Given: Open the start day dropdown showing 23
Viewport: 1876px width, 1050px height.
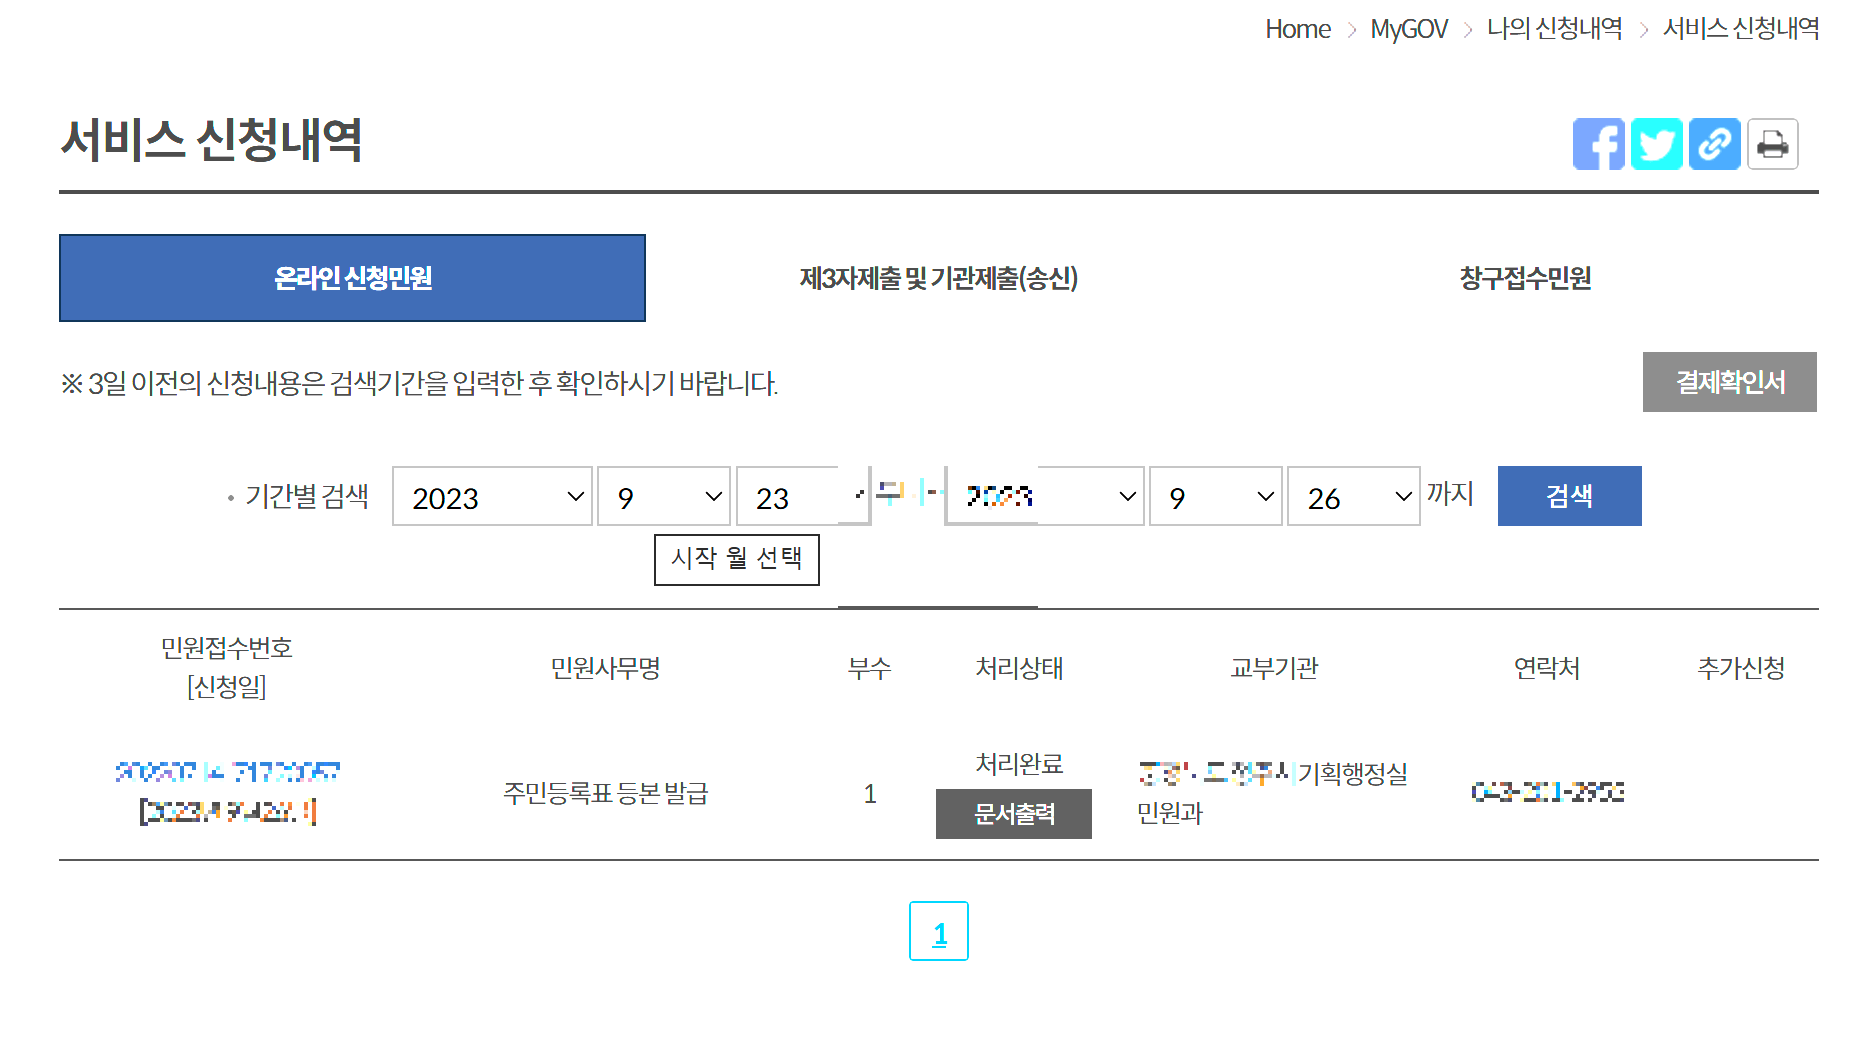Looking at the screenshot, I should coord(801,497).
